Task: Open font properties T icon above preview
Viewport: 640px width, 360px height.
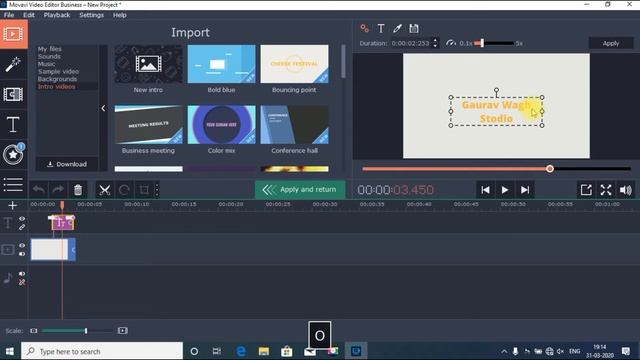Action: coord(381,28)
